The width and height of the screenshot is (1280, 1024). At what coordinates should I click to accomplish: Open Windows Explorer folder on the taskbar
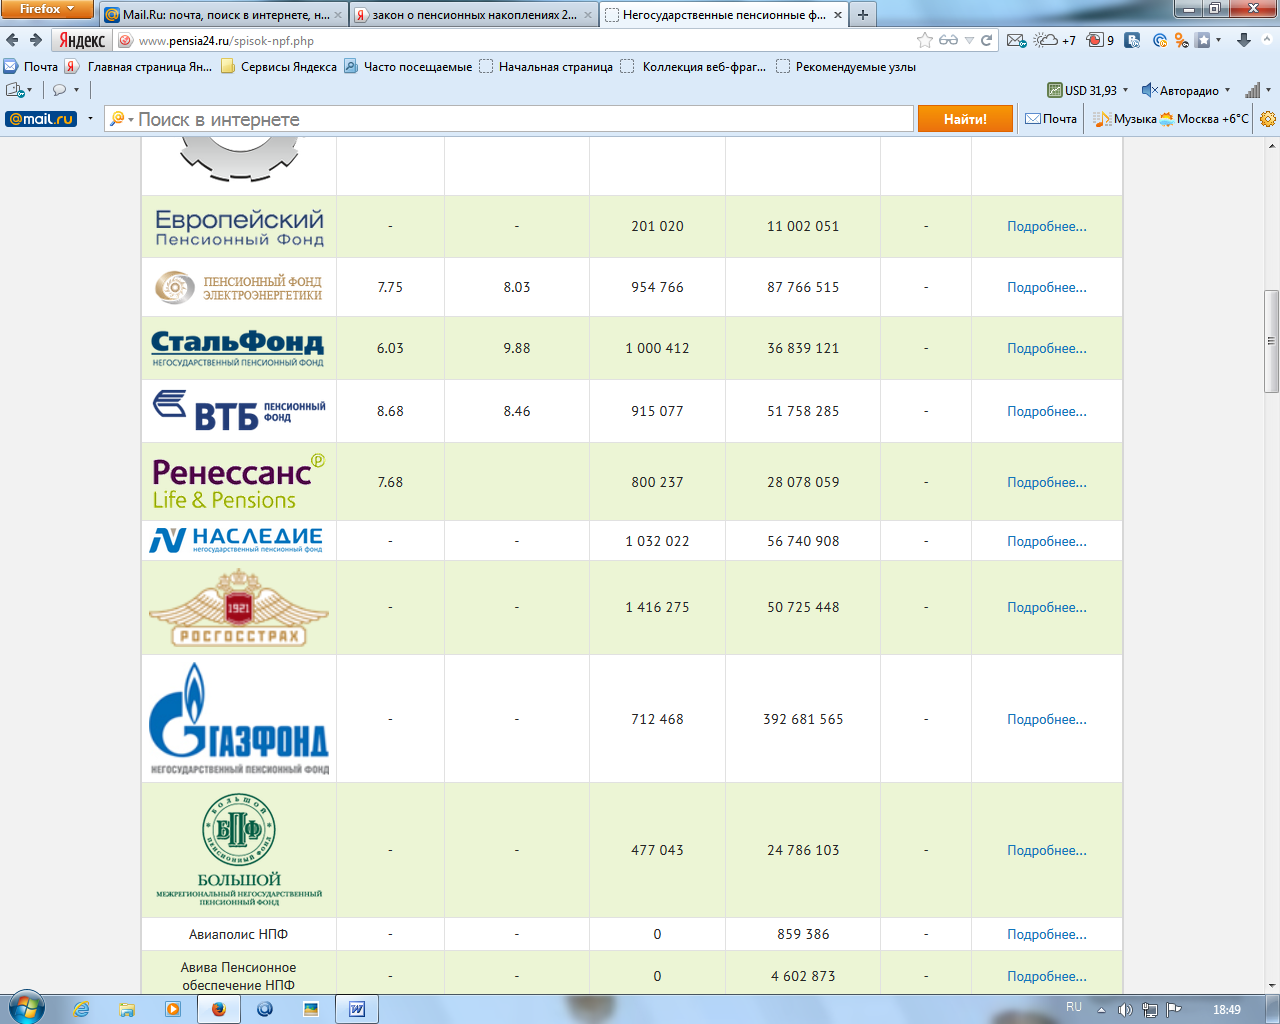127,1009
